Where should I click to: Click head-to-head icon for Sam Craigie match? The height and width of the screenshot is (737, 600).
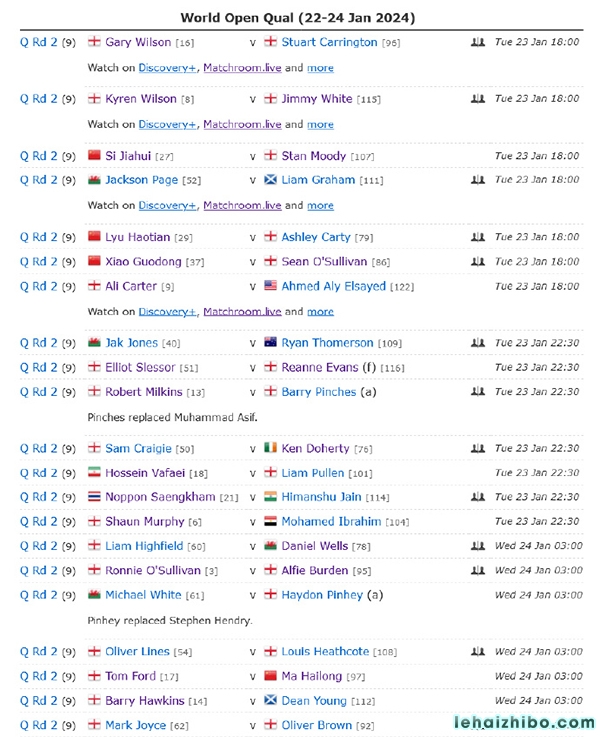[478, 448]
